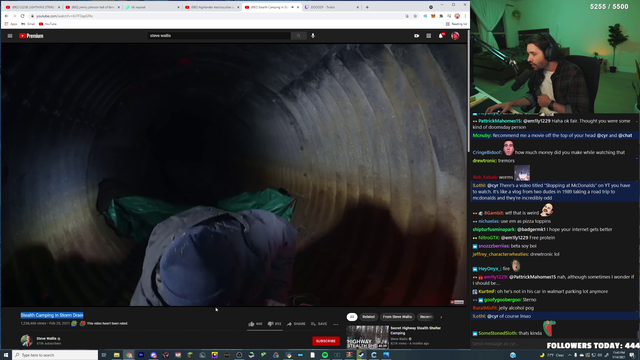Open the Gmail bookmark

click(28, 24)
